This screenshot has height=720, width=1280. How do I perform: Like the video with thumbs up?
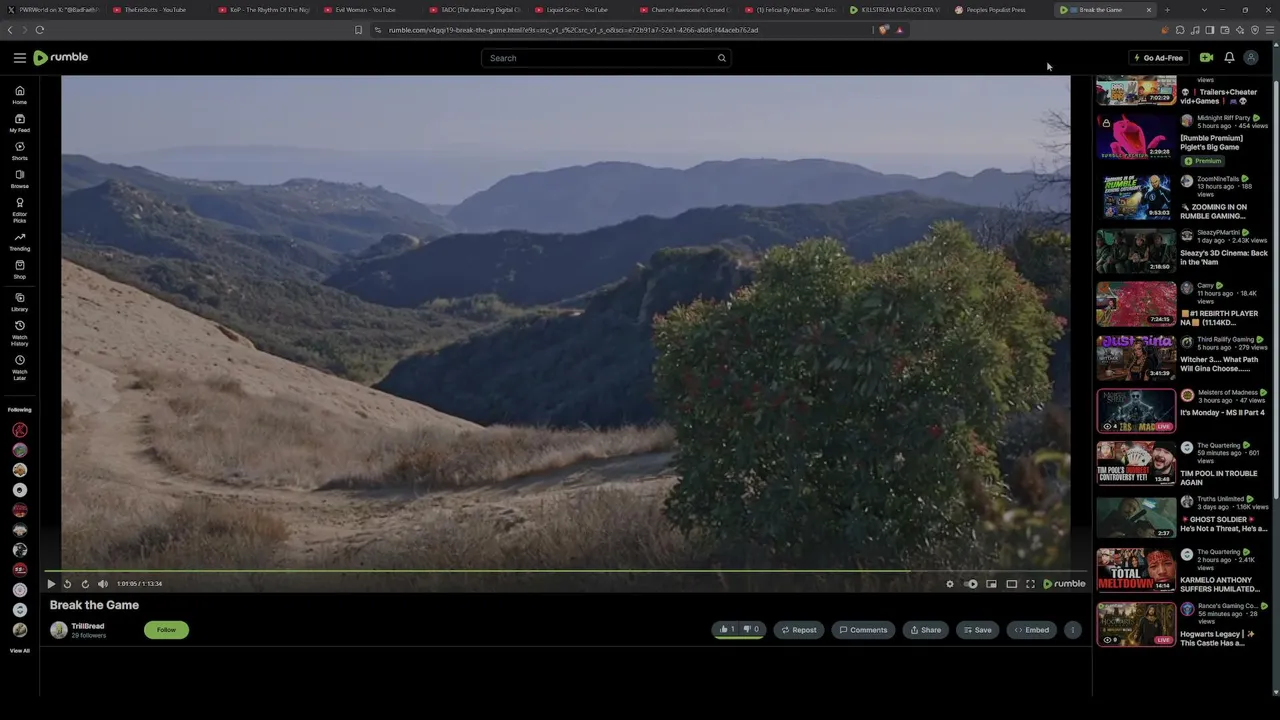(727, 630)
